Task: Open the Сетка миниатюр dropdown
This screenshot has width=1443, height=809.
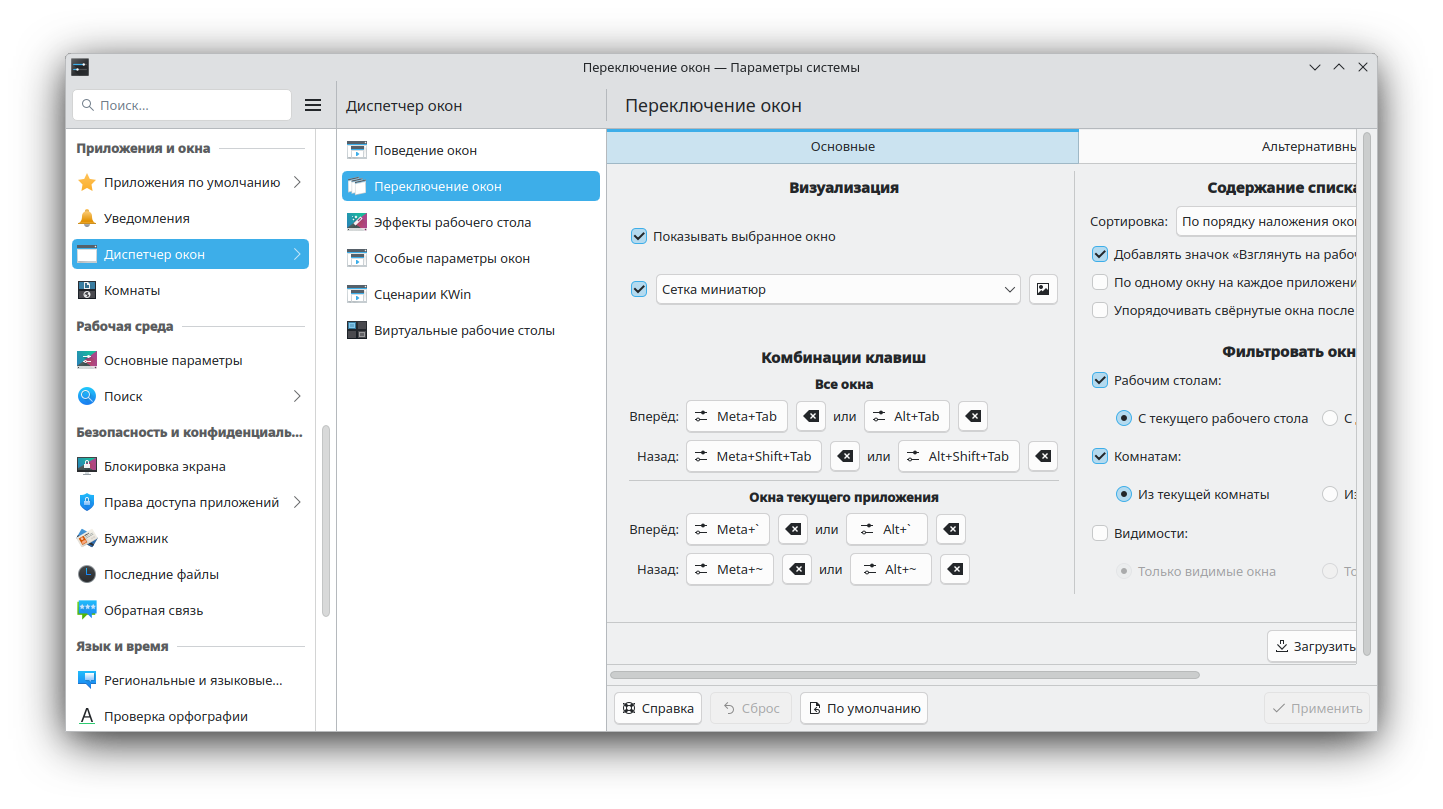Action: (x=838, y=289)
